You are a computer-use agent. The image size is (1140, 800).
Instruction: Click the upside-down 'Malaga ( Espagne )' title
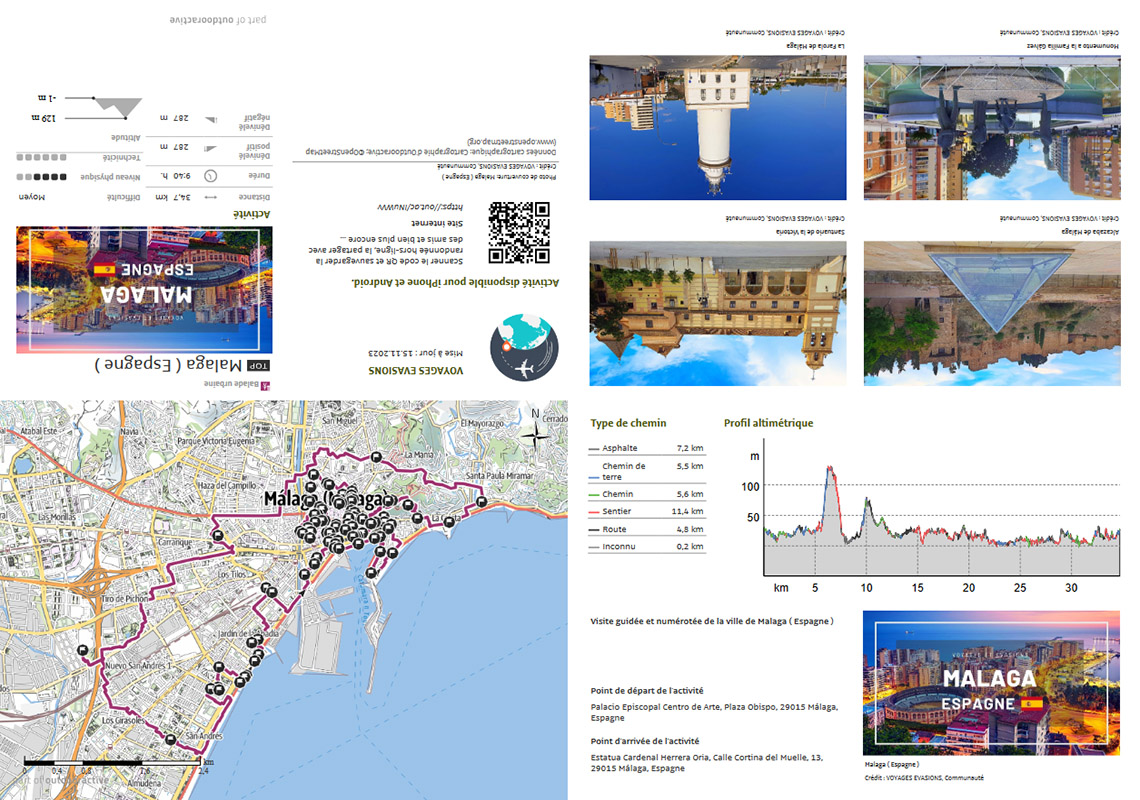[x=169, y=364]
